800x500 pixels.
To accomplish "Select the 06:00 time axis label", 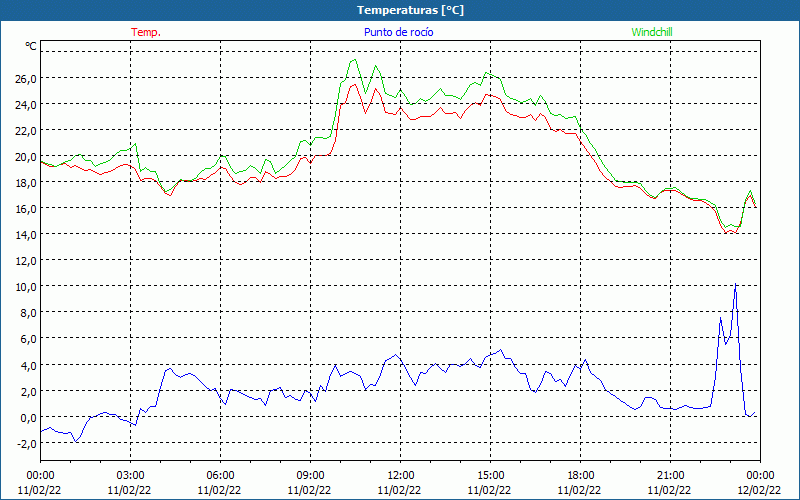I will [220, 475].
